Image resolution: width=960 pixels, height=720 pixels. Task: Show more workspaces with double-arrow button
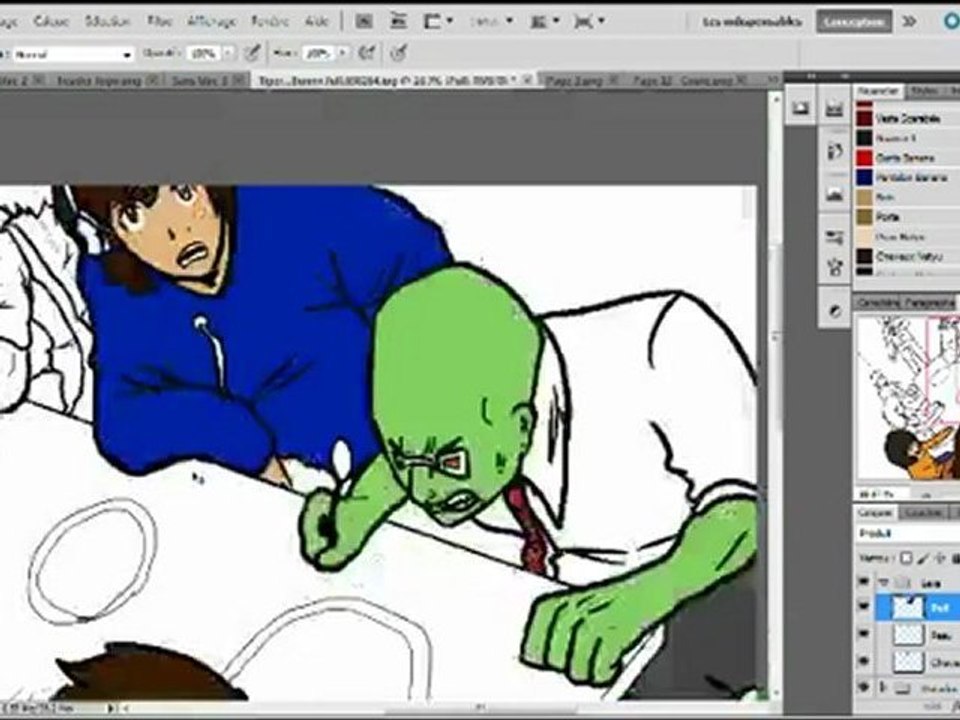tap(910, 22)
